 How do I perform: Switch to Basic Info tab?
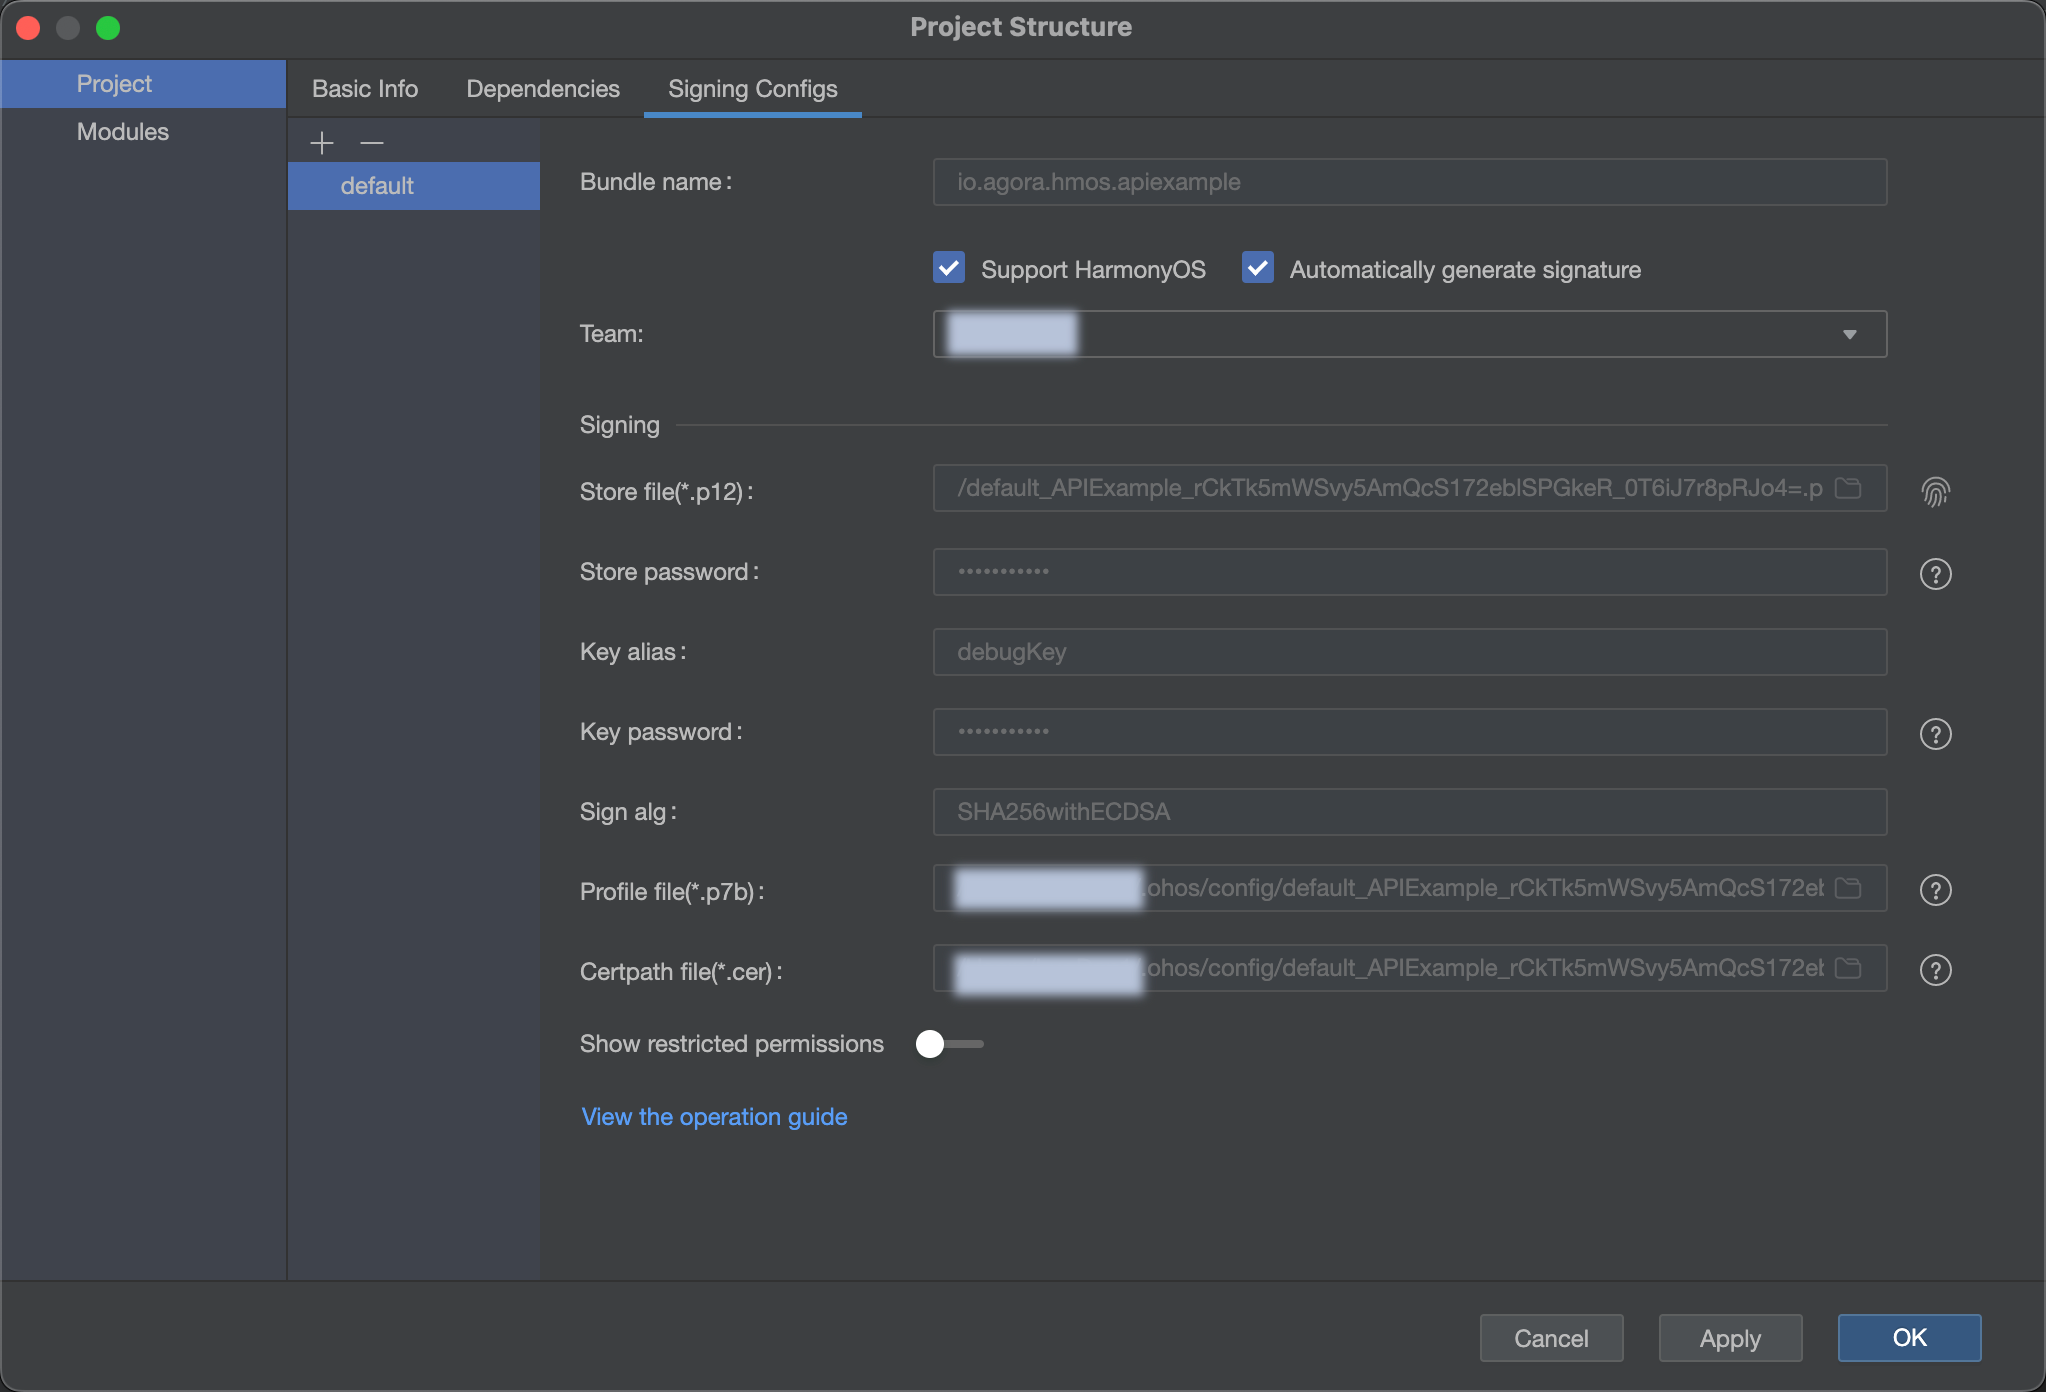(365, 89)
